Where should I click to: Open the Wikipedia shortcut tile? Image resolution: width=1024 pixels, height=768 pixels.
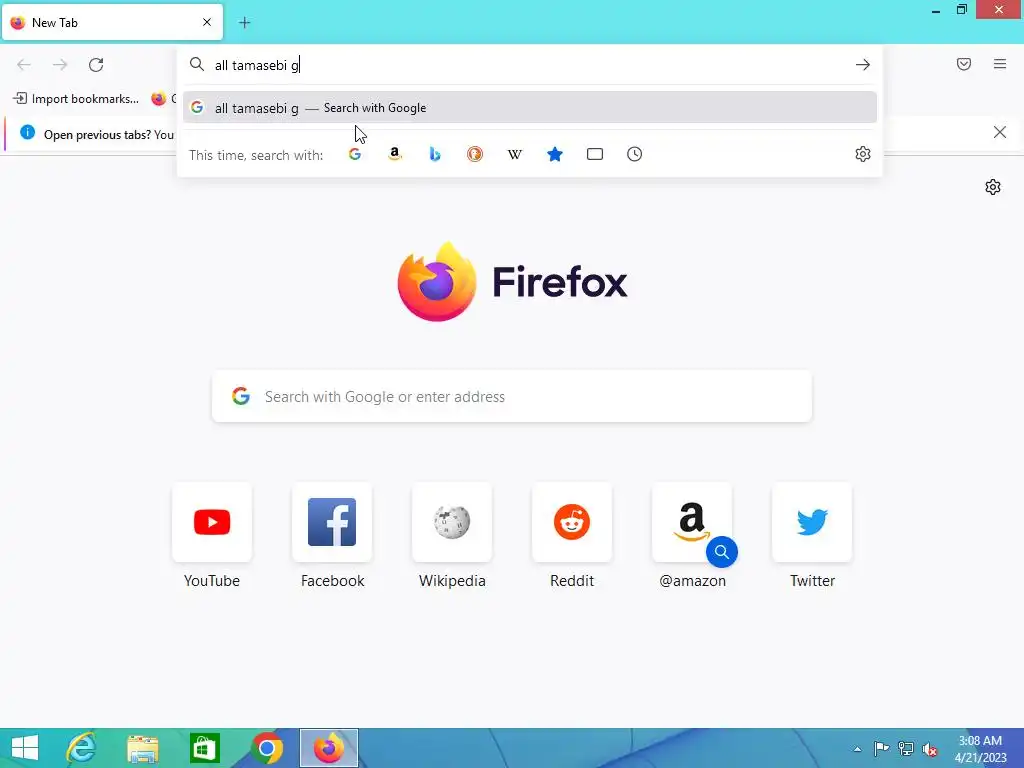click(x=452, y=522)
